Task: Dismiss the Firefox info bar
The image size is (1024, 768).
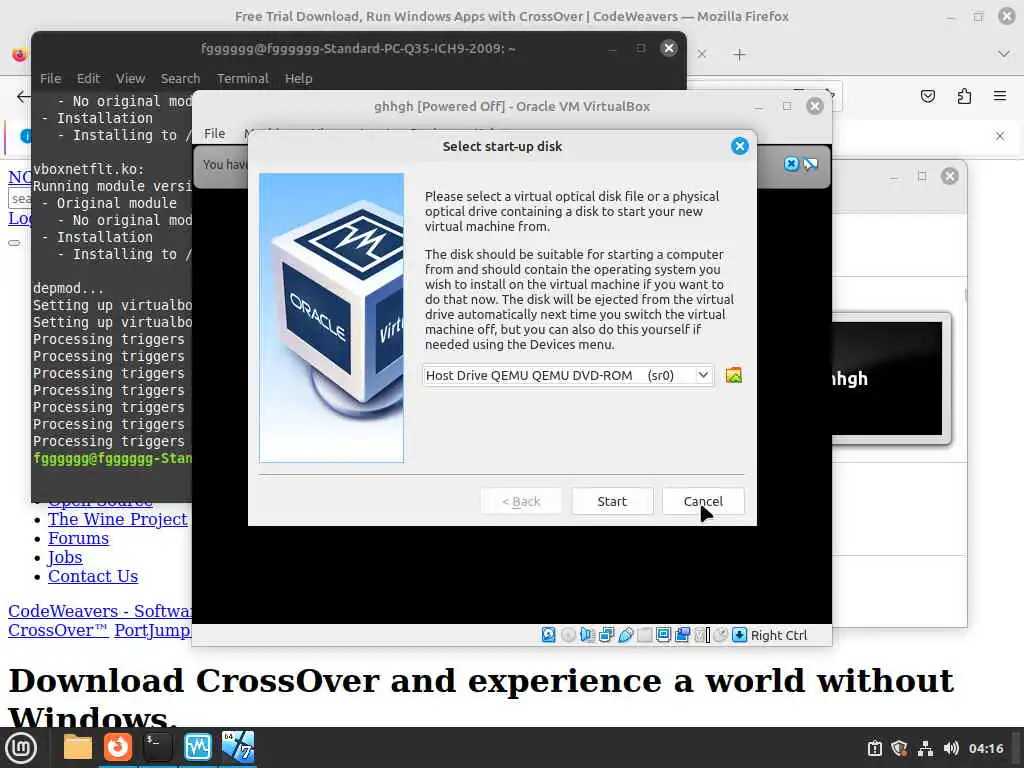Action: point(1000,136)
